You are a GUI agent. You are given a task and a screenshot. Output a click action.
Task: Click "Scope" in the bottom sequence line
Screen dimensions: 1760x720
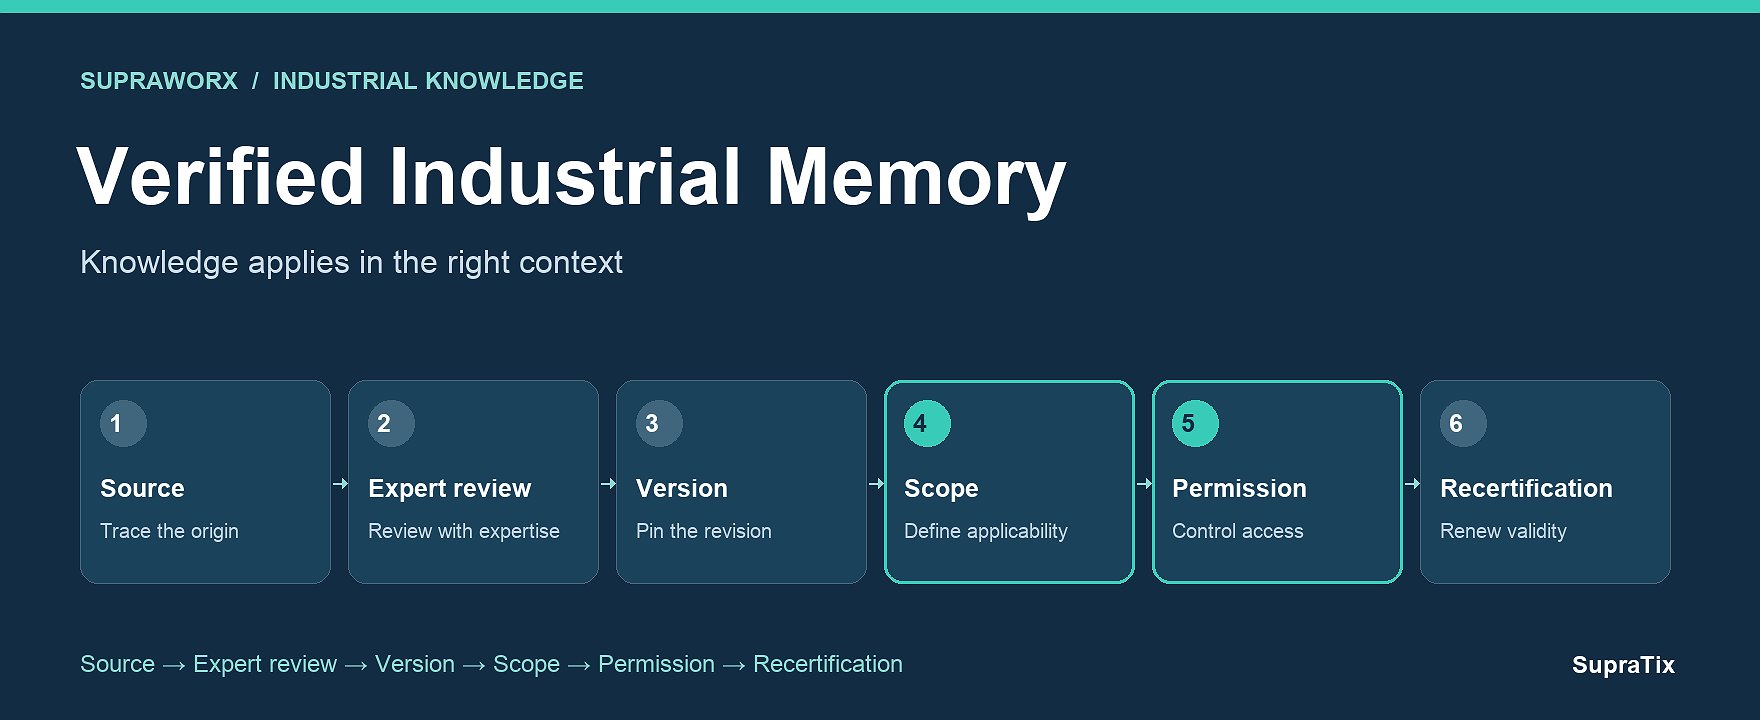(526, 664)
